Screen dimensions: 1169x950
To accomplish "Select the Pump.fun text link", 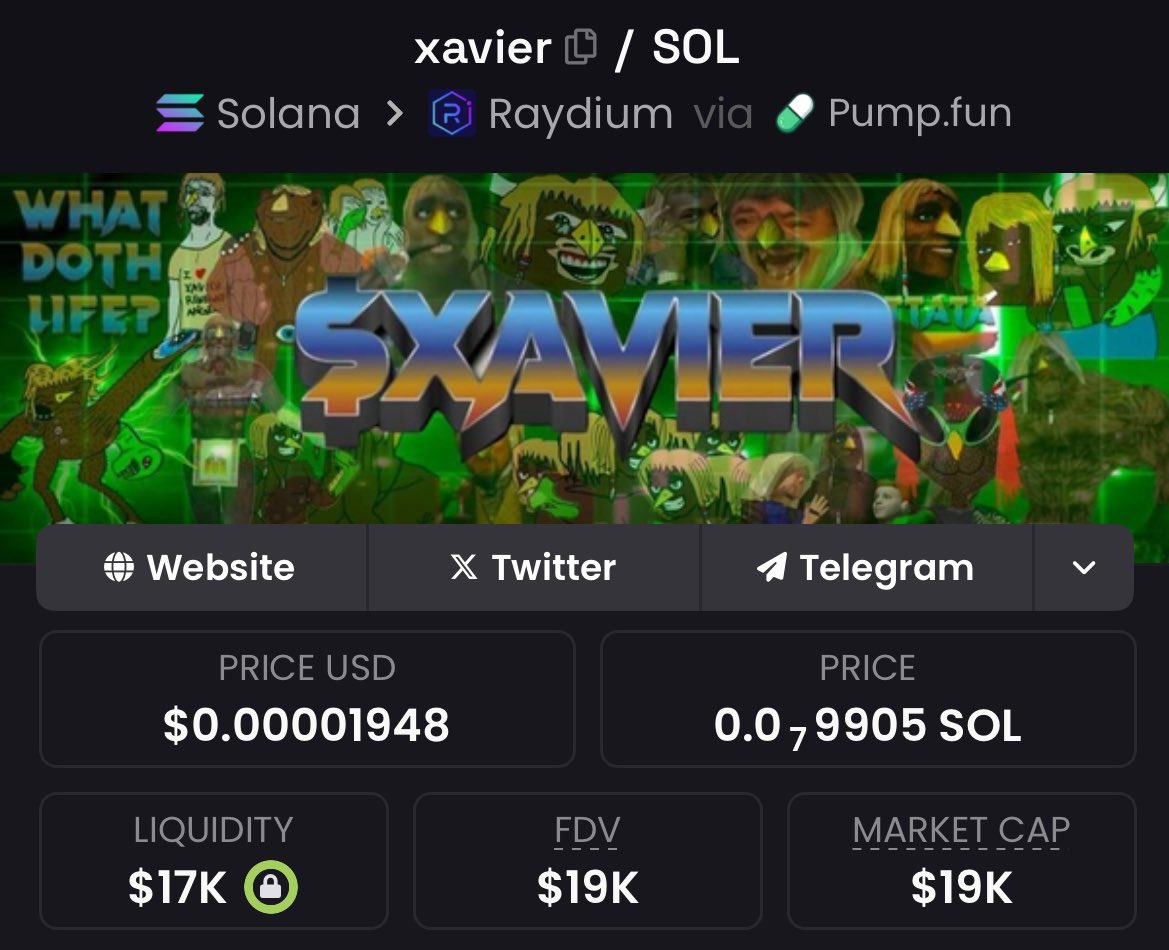I will point(920,113).
